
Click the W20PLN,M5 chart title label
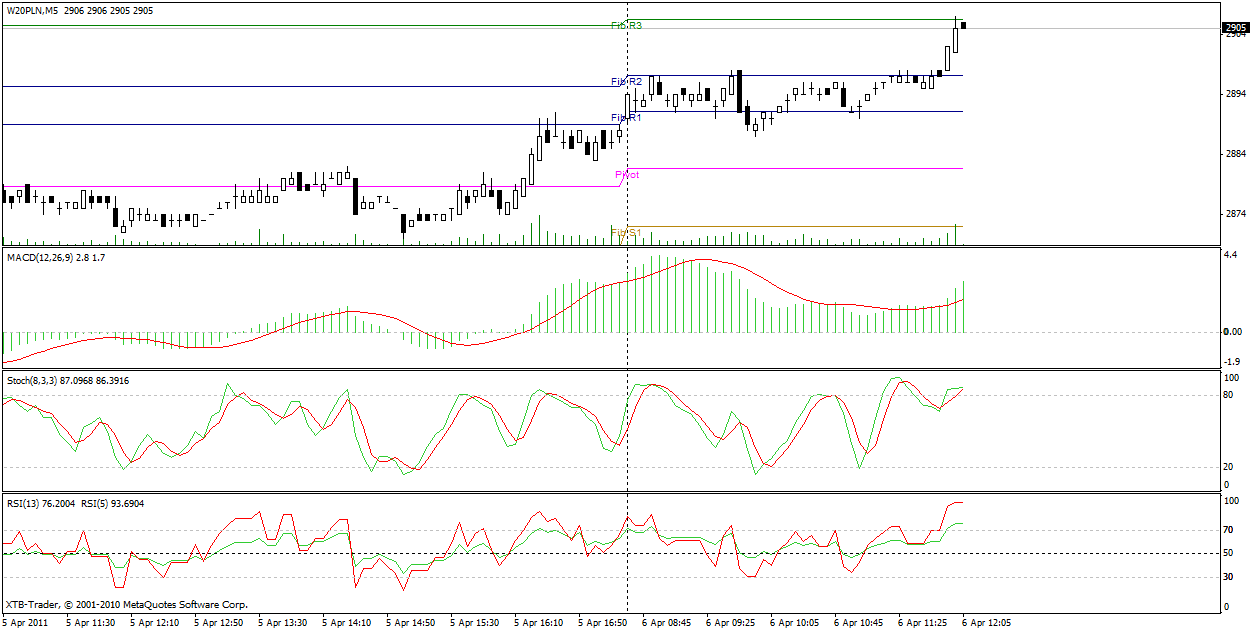[31, 10]
